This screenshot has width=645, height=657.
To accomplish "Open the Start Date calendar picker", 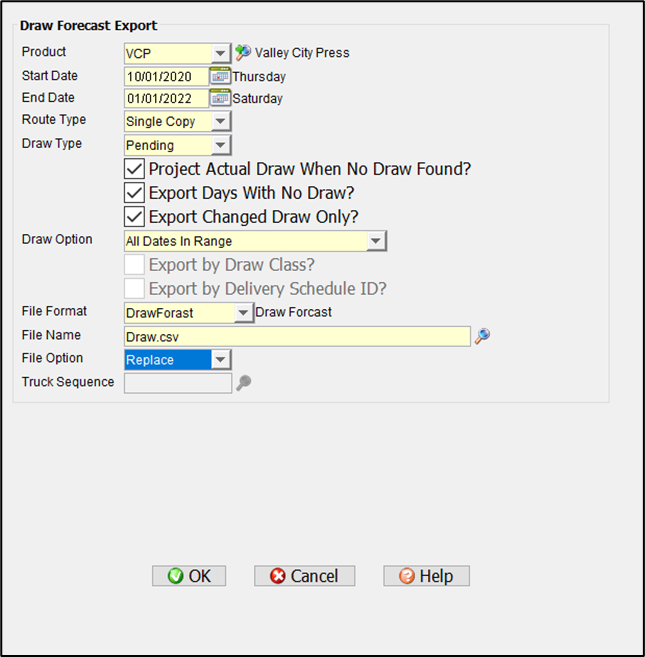I will [220, 76].
